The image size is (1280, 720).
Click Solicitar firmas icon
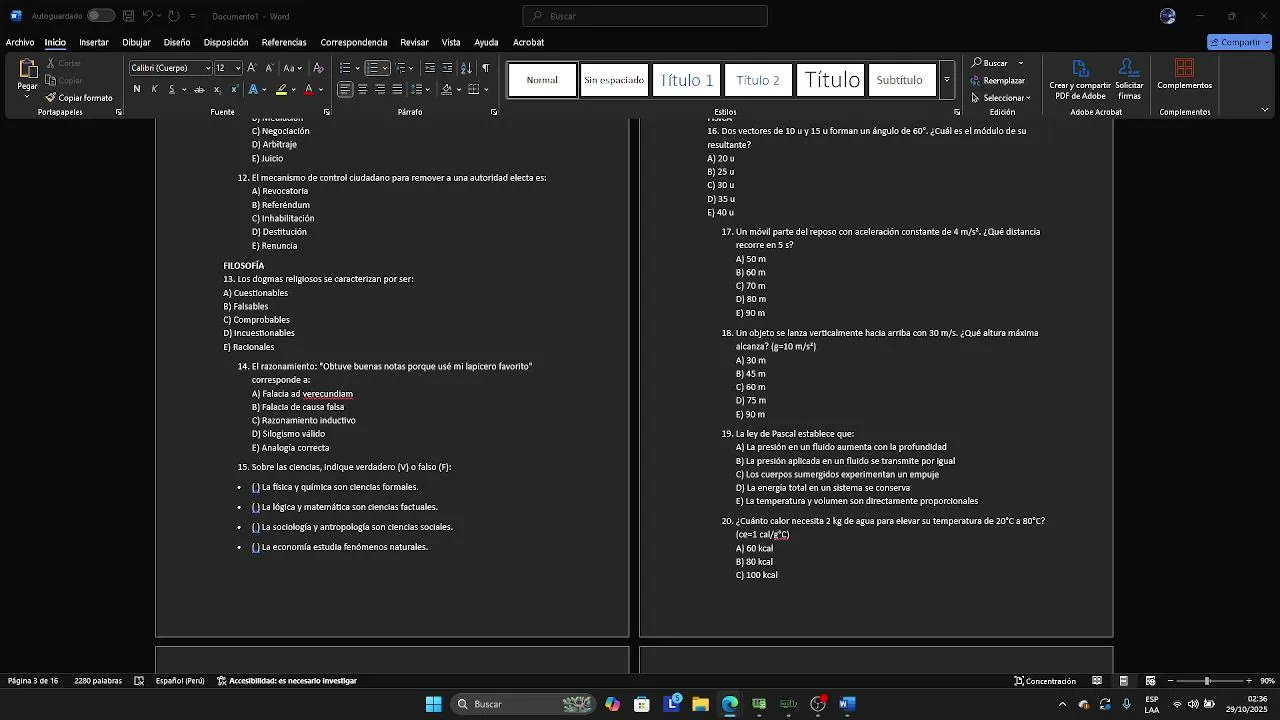click(1129, 80)
